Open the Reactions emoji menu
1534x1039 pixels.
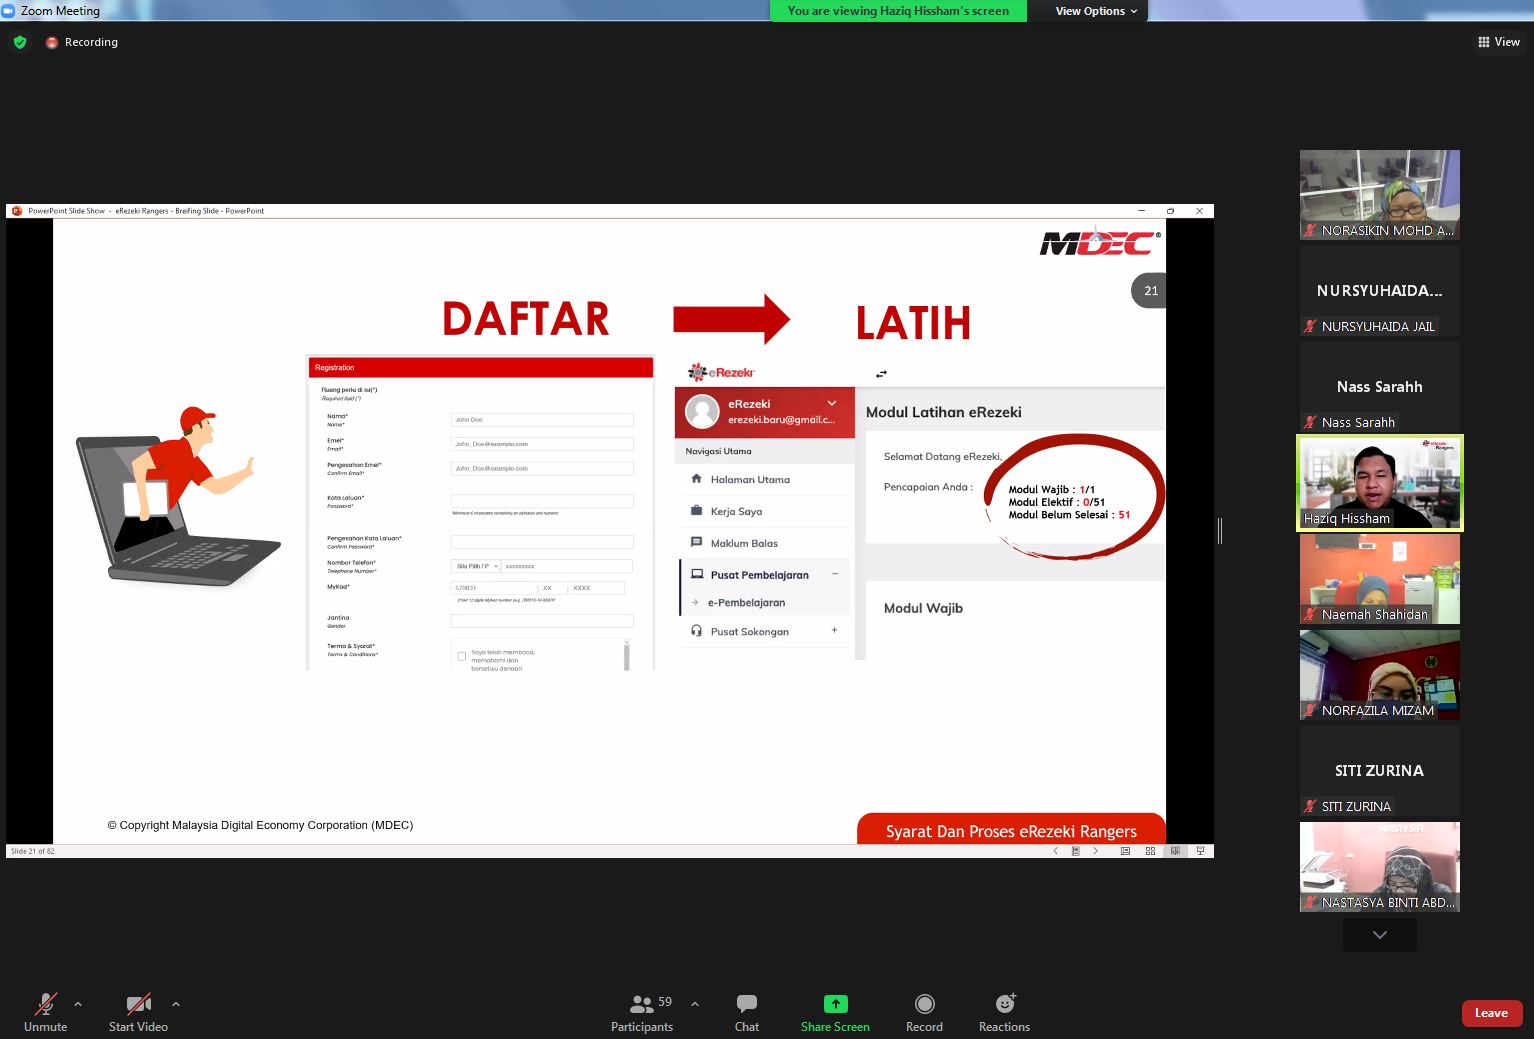[1004, 1004]
